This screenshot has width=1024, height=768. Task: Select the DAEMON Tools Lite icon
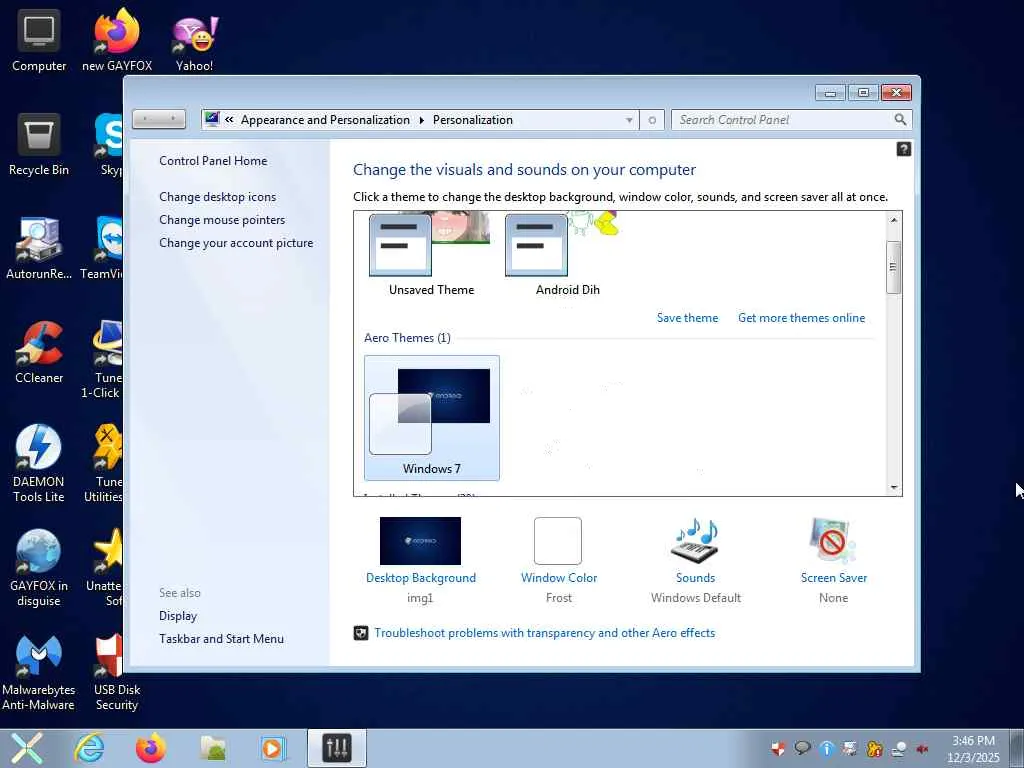(x=39, y=463)
